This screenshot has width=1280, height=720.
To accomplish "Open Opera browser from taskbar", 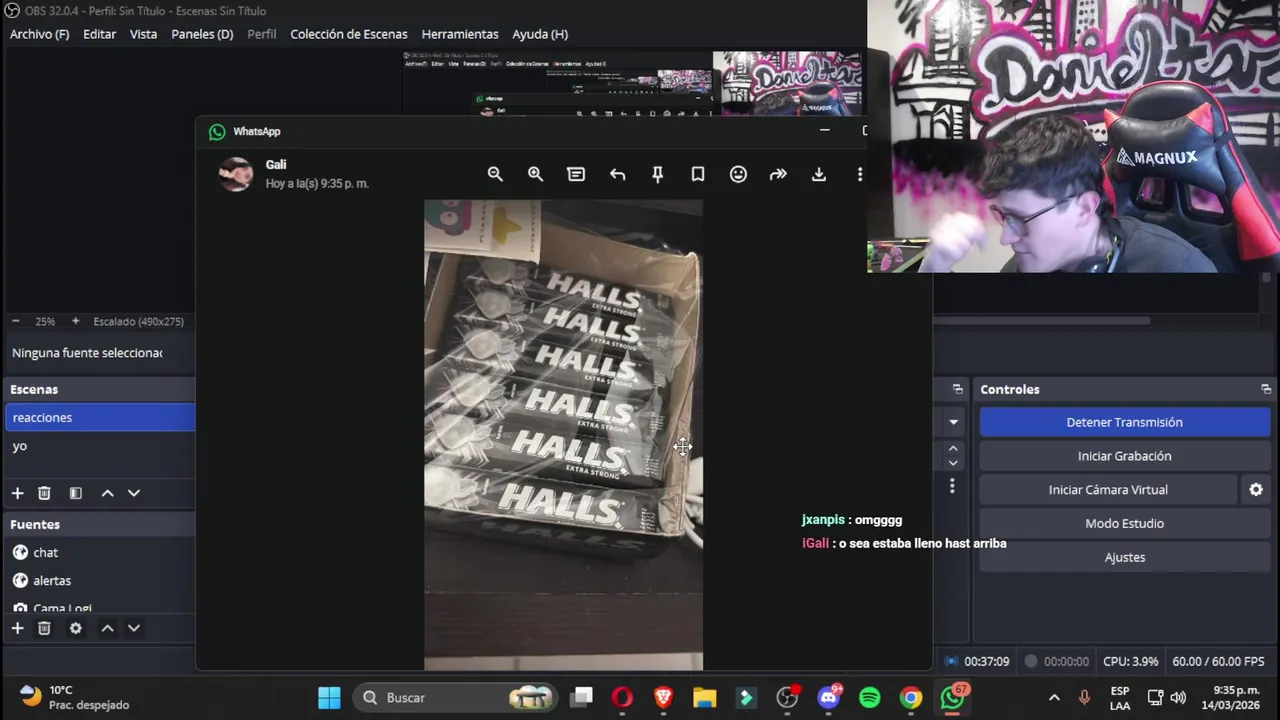I will [x=622, y=698].
